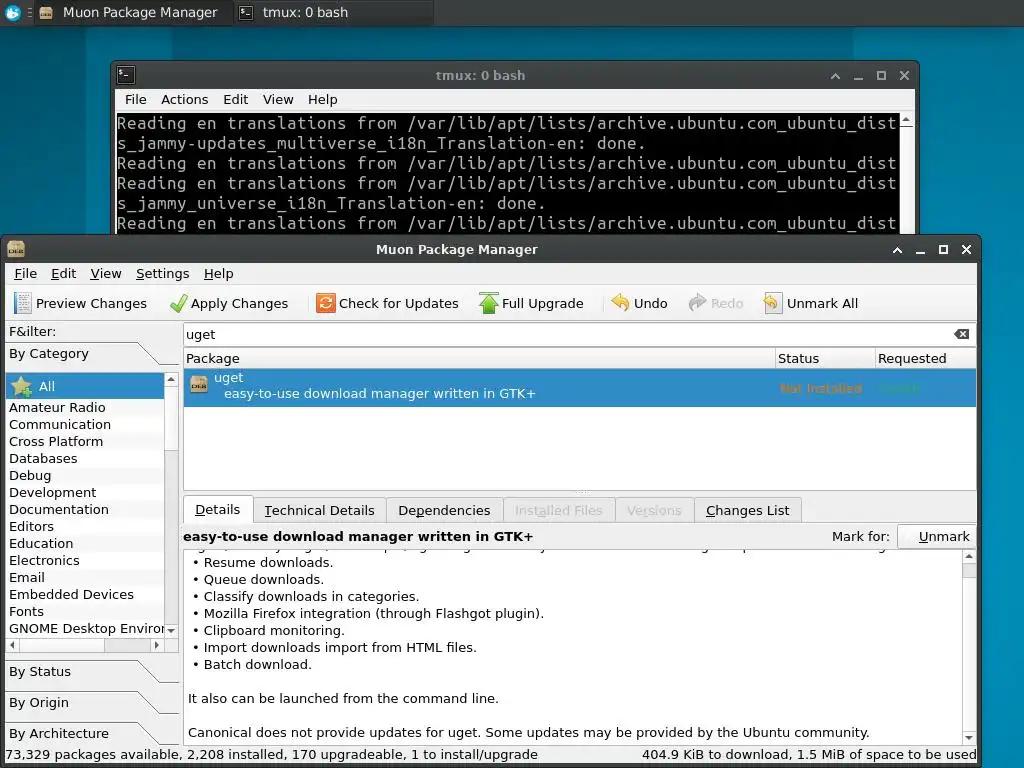The image size is (1024, 768).
Task: Sort the list by Requested column
Action: tap(925, 359)
